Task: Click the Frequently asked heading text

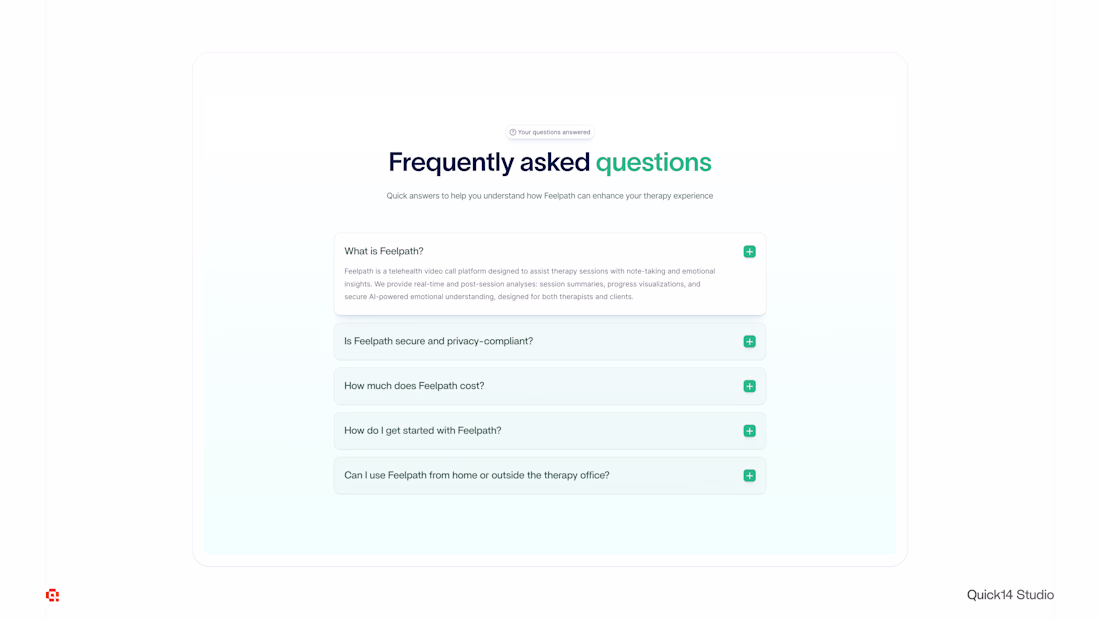Action: click(x=488, y=162)
